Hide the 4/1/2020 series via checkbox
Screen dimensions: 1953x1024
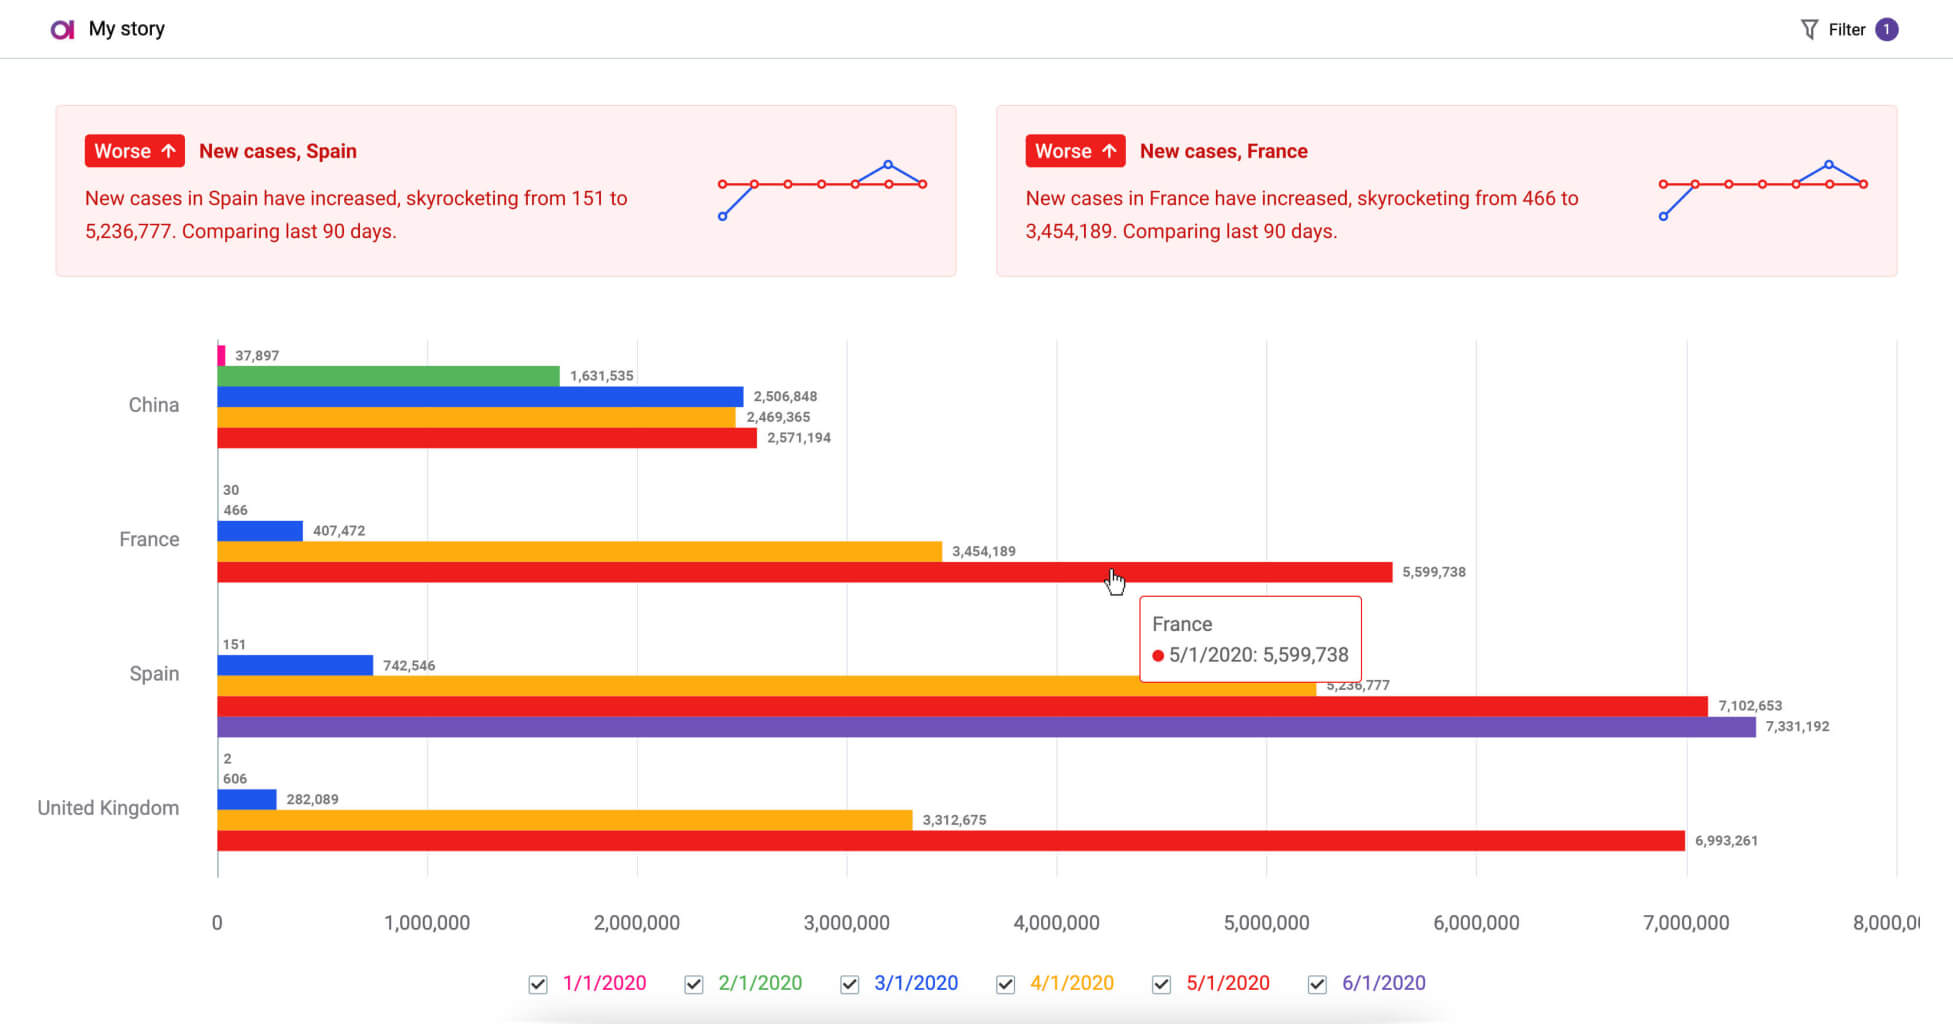pos(1006,984)
